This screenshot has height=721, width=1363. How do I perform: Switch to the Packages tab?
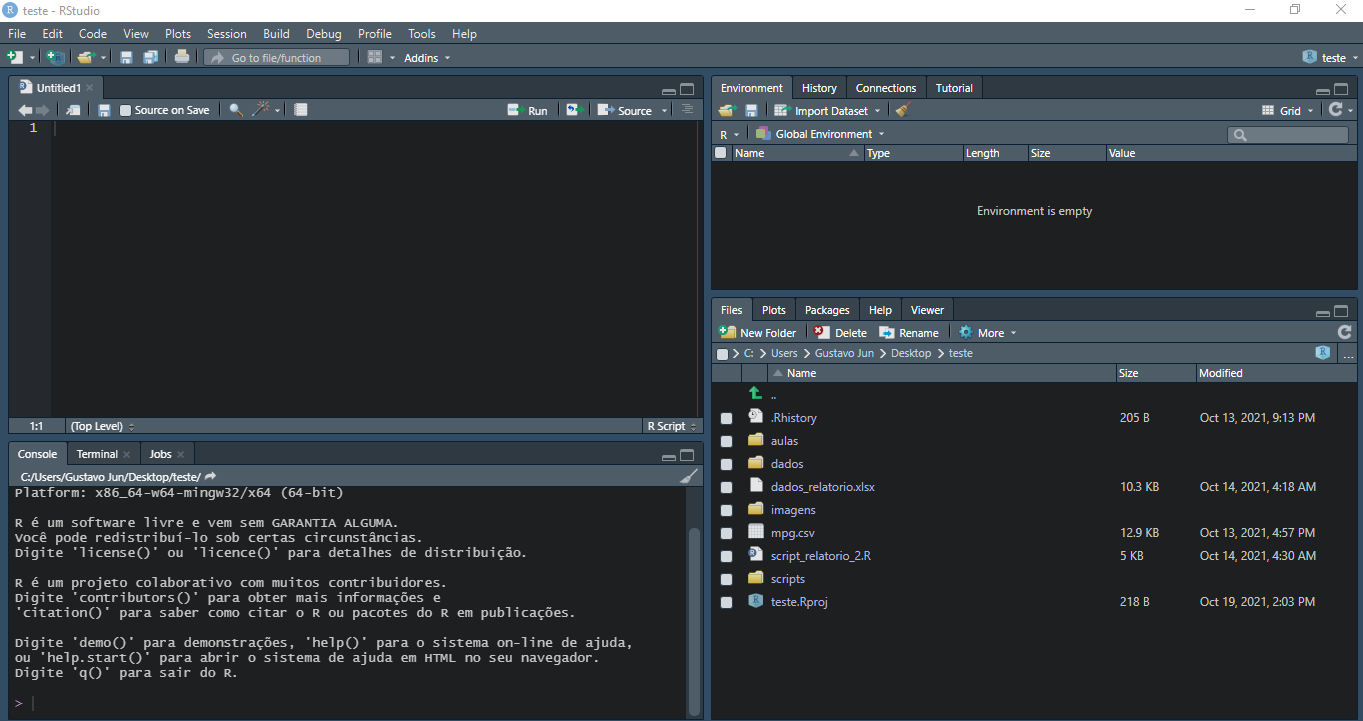point(827,310)
